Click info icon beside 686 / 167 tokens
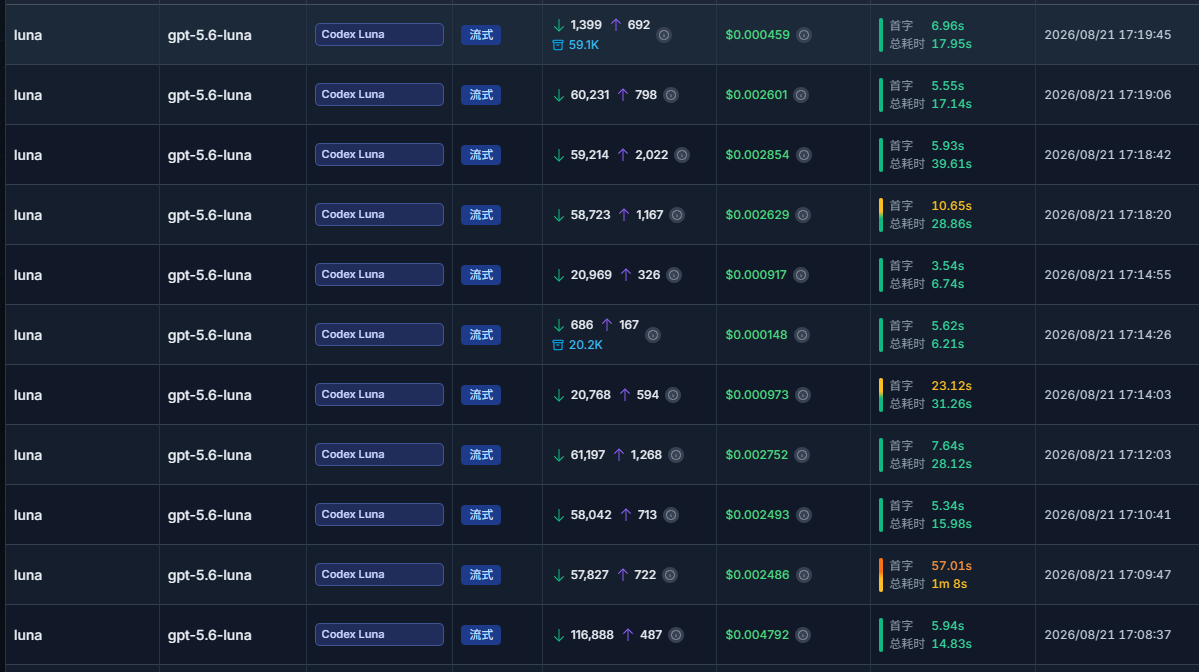 tap(652, 335)
